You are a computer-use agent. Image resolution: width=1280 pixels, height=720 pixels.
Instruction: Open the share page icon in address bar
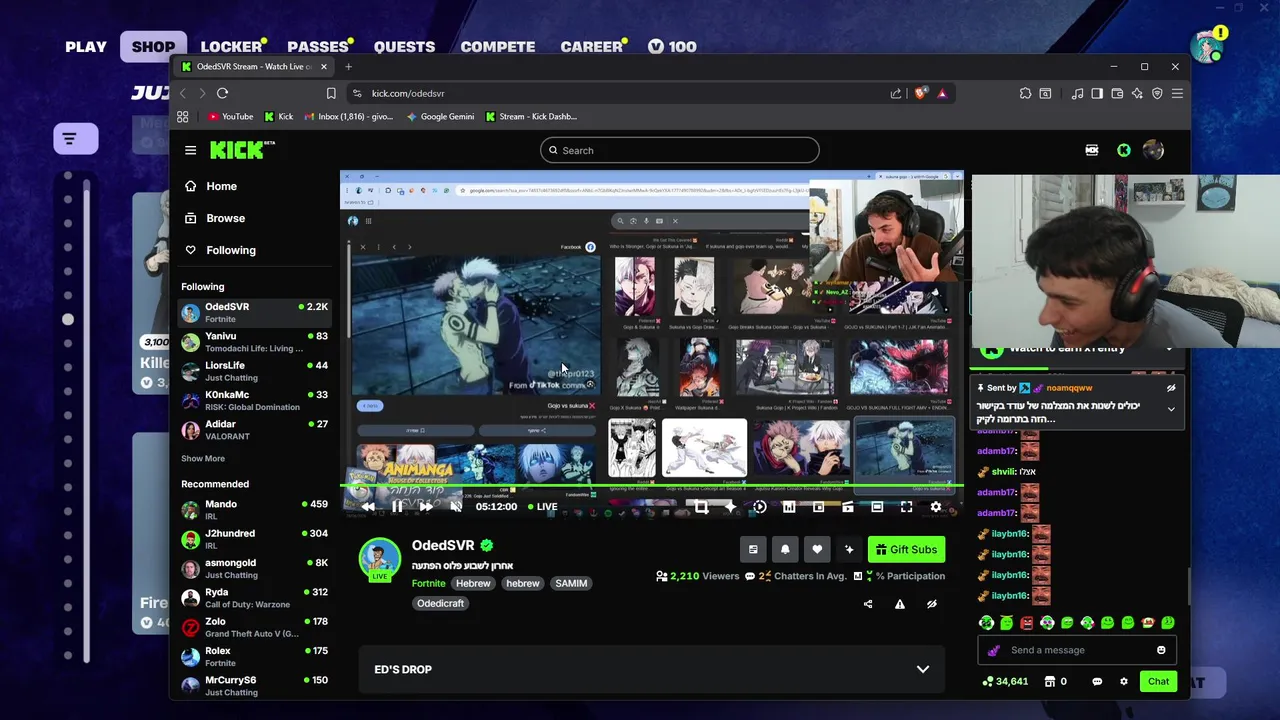tap(896, 93)
